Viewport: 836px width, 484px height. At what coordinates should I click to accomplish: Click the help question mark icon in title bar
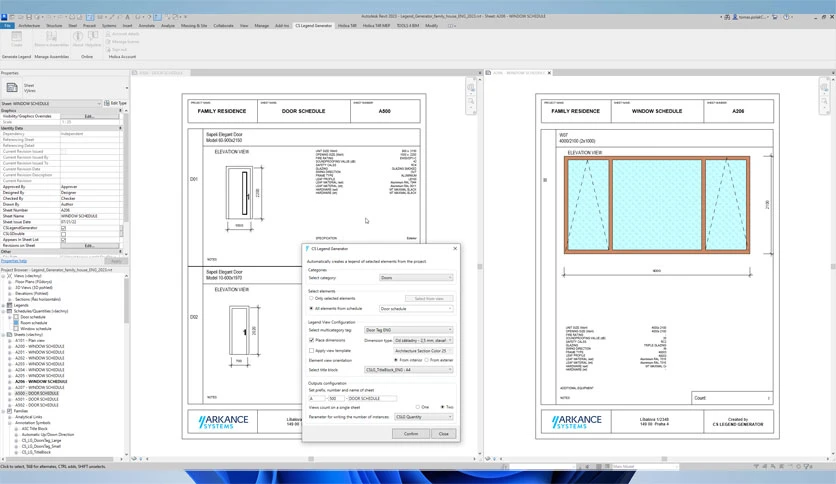pos(786,17)
